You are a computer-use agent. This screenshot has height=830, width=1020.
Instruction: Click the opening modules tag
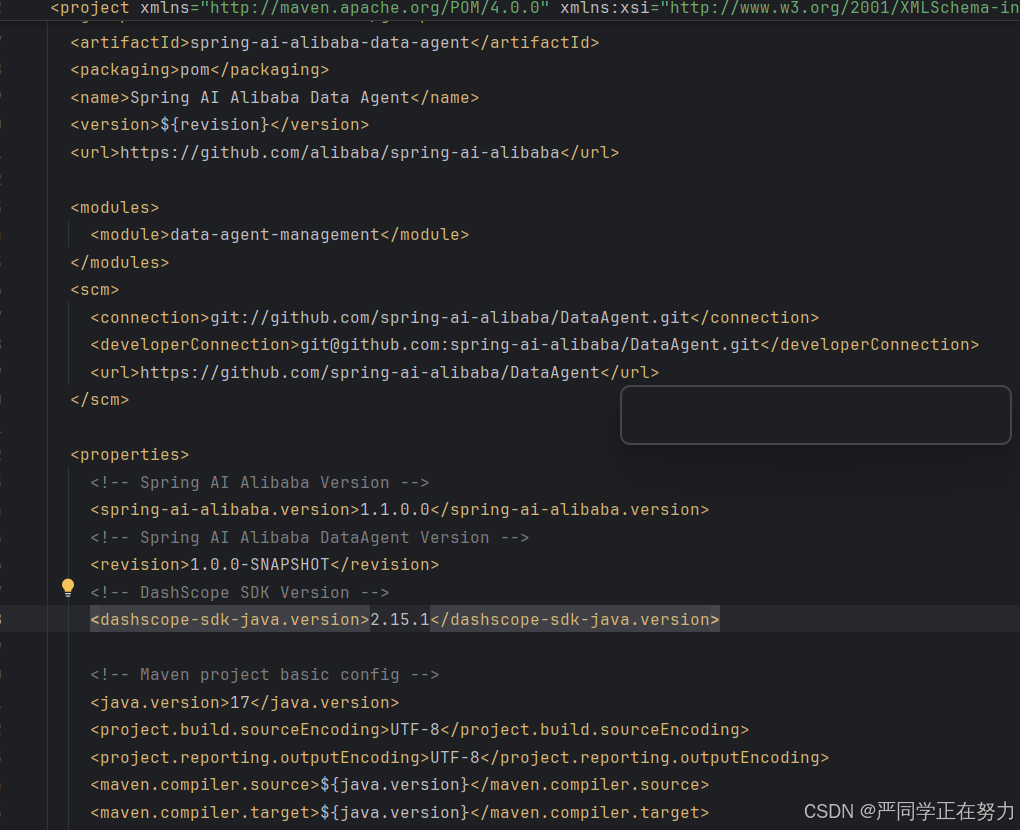pyautogui.click(x=114, y=208)
